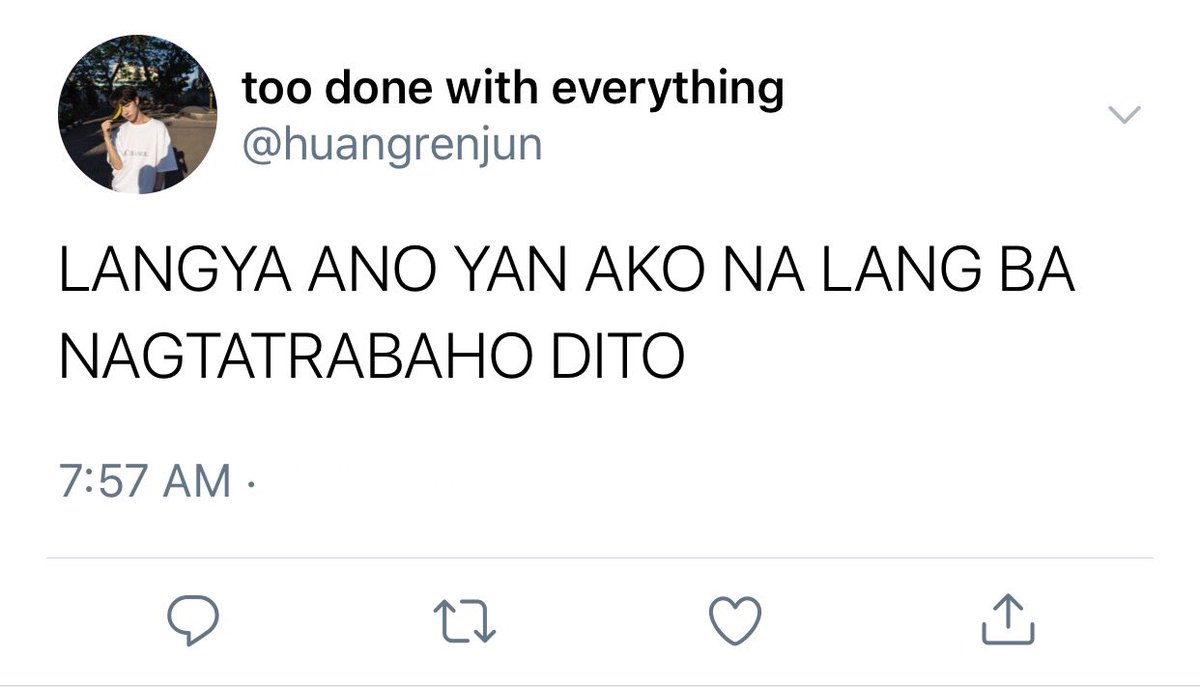Favorite the tweet posted at 7:57 AM
Screen dimensions: 1200x687
[x=735, y=620]
